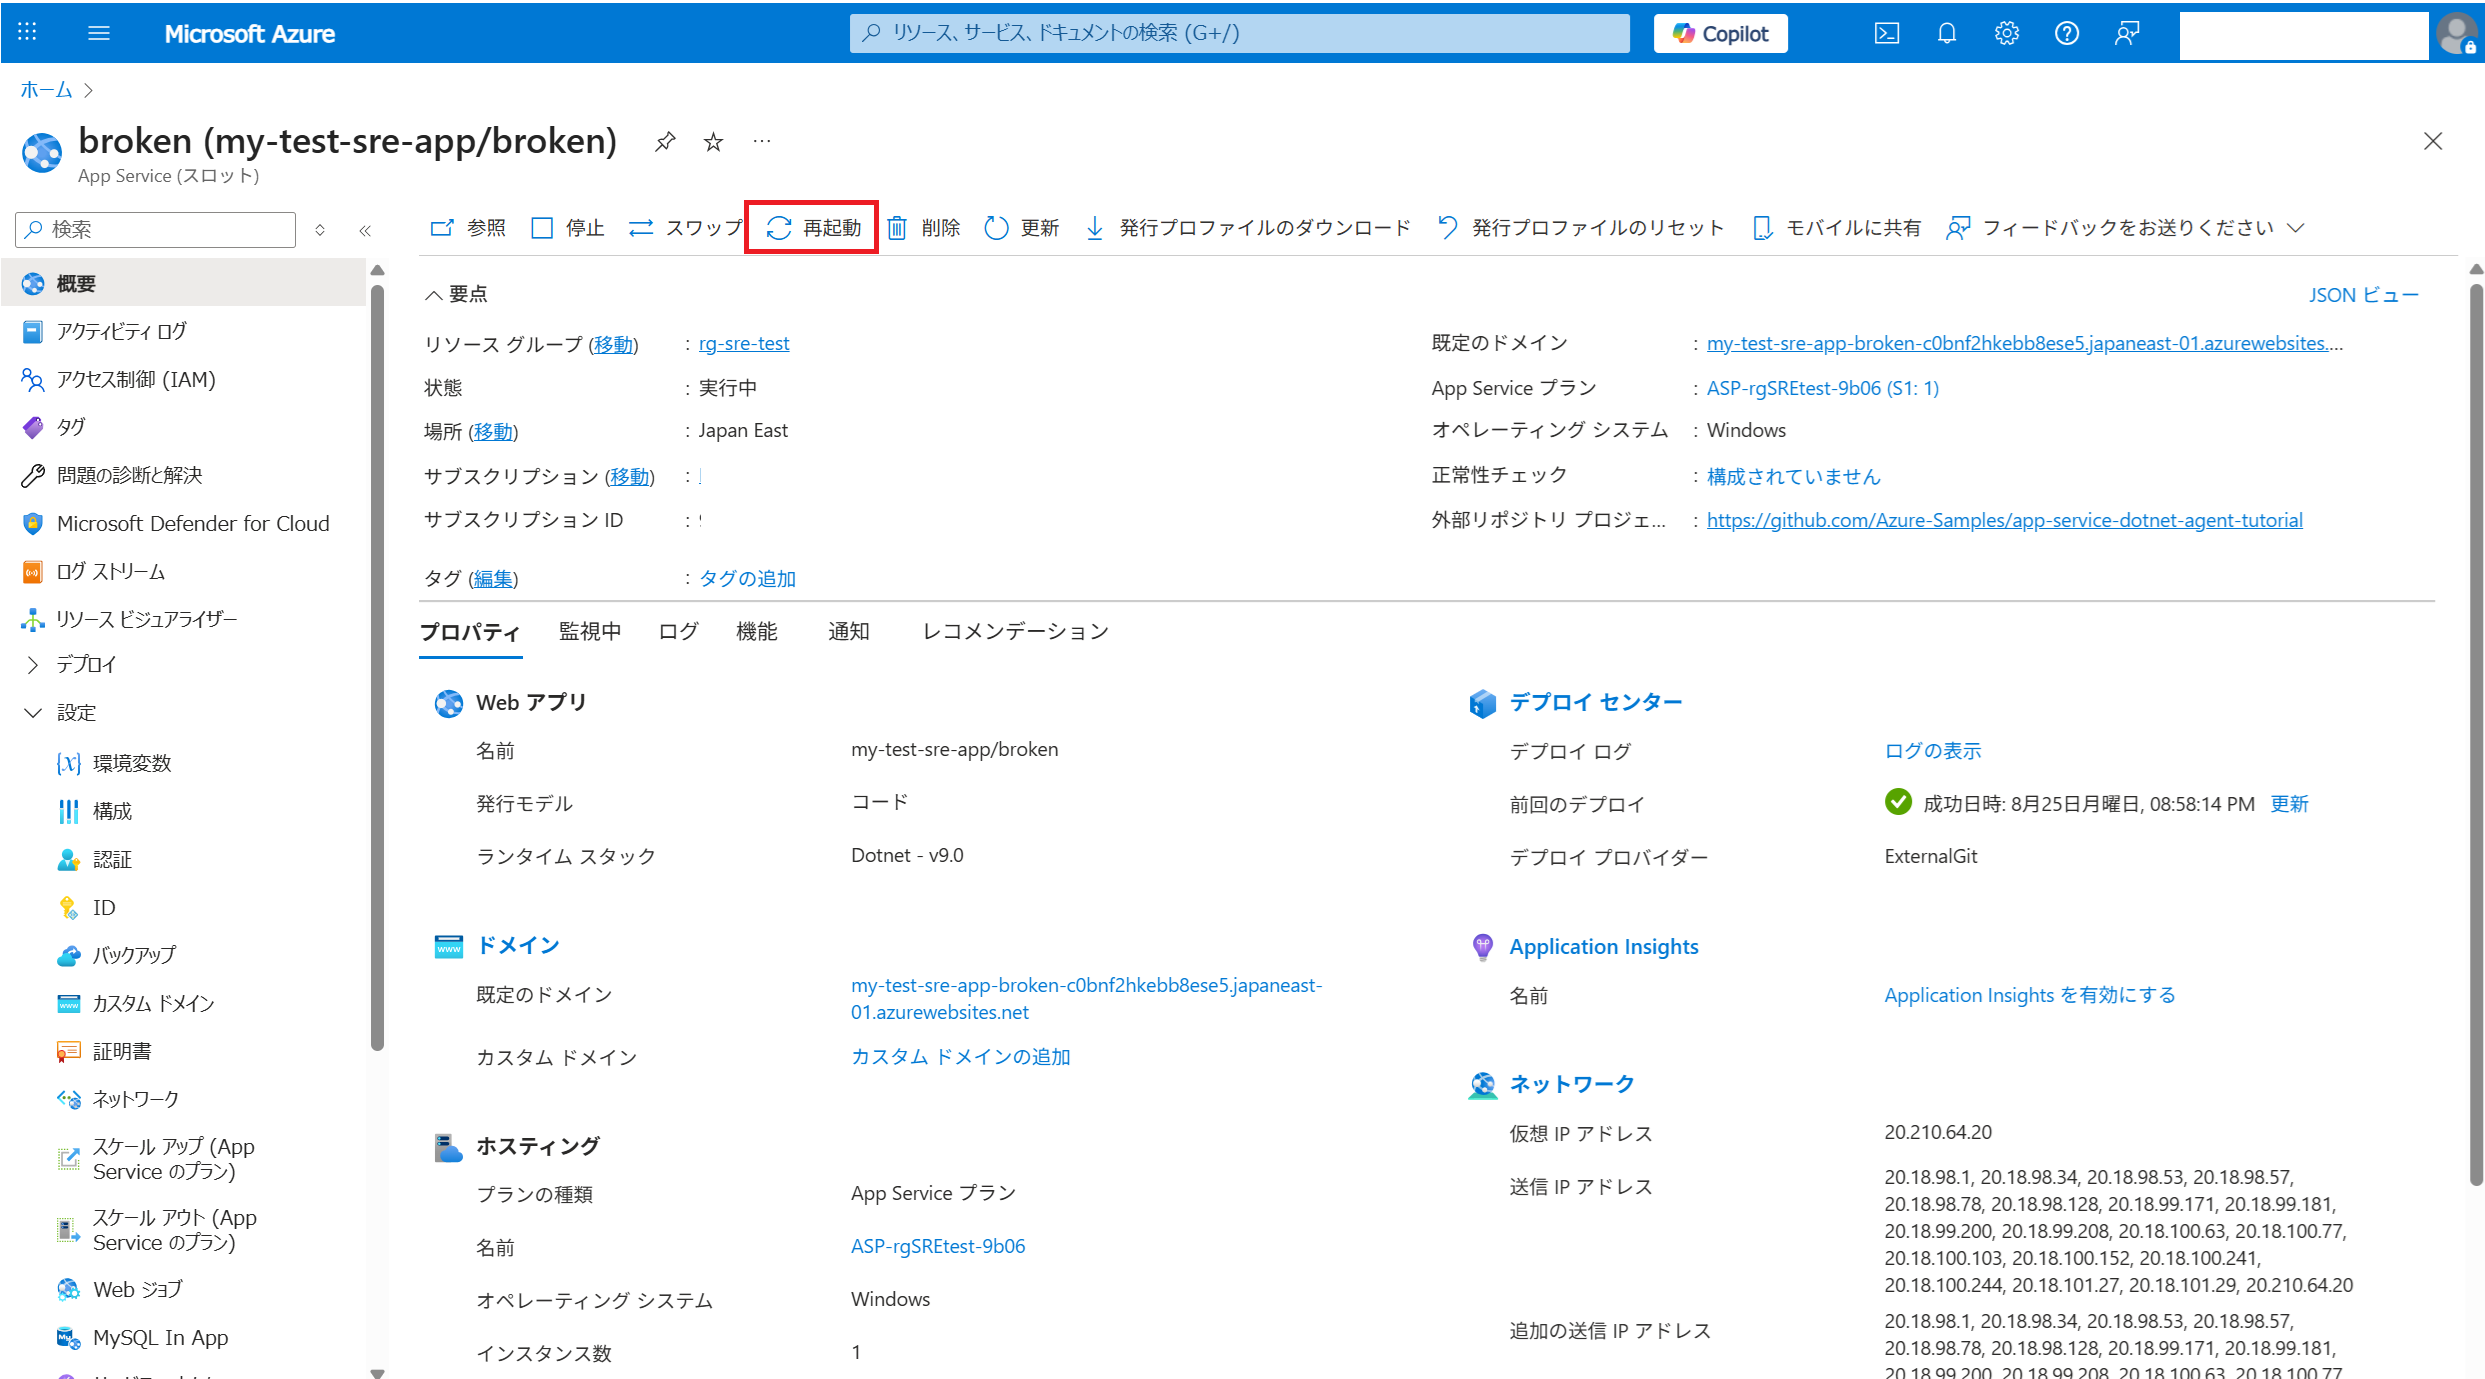Click the Copilot button
Screen dimensions: 2485x1379
click(1720, 33)
